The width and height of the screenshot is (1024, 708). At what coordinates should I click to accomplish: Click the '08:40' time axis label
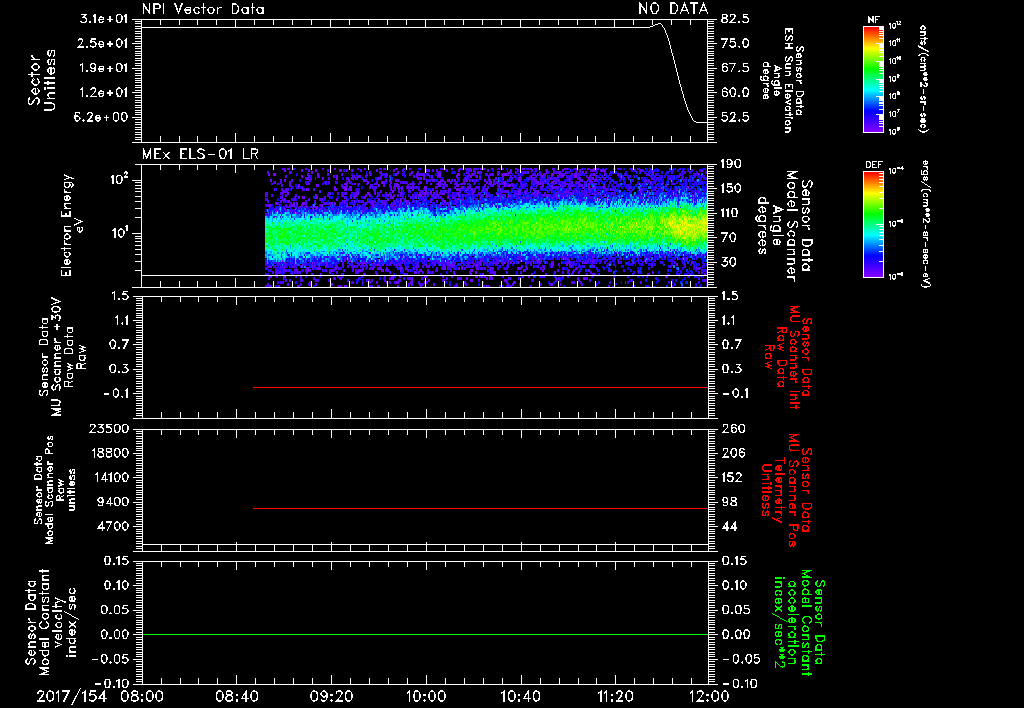(x=236, y=696)
